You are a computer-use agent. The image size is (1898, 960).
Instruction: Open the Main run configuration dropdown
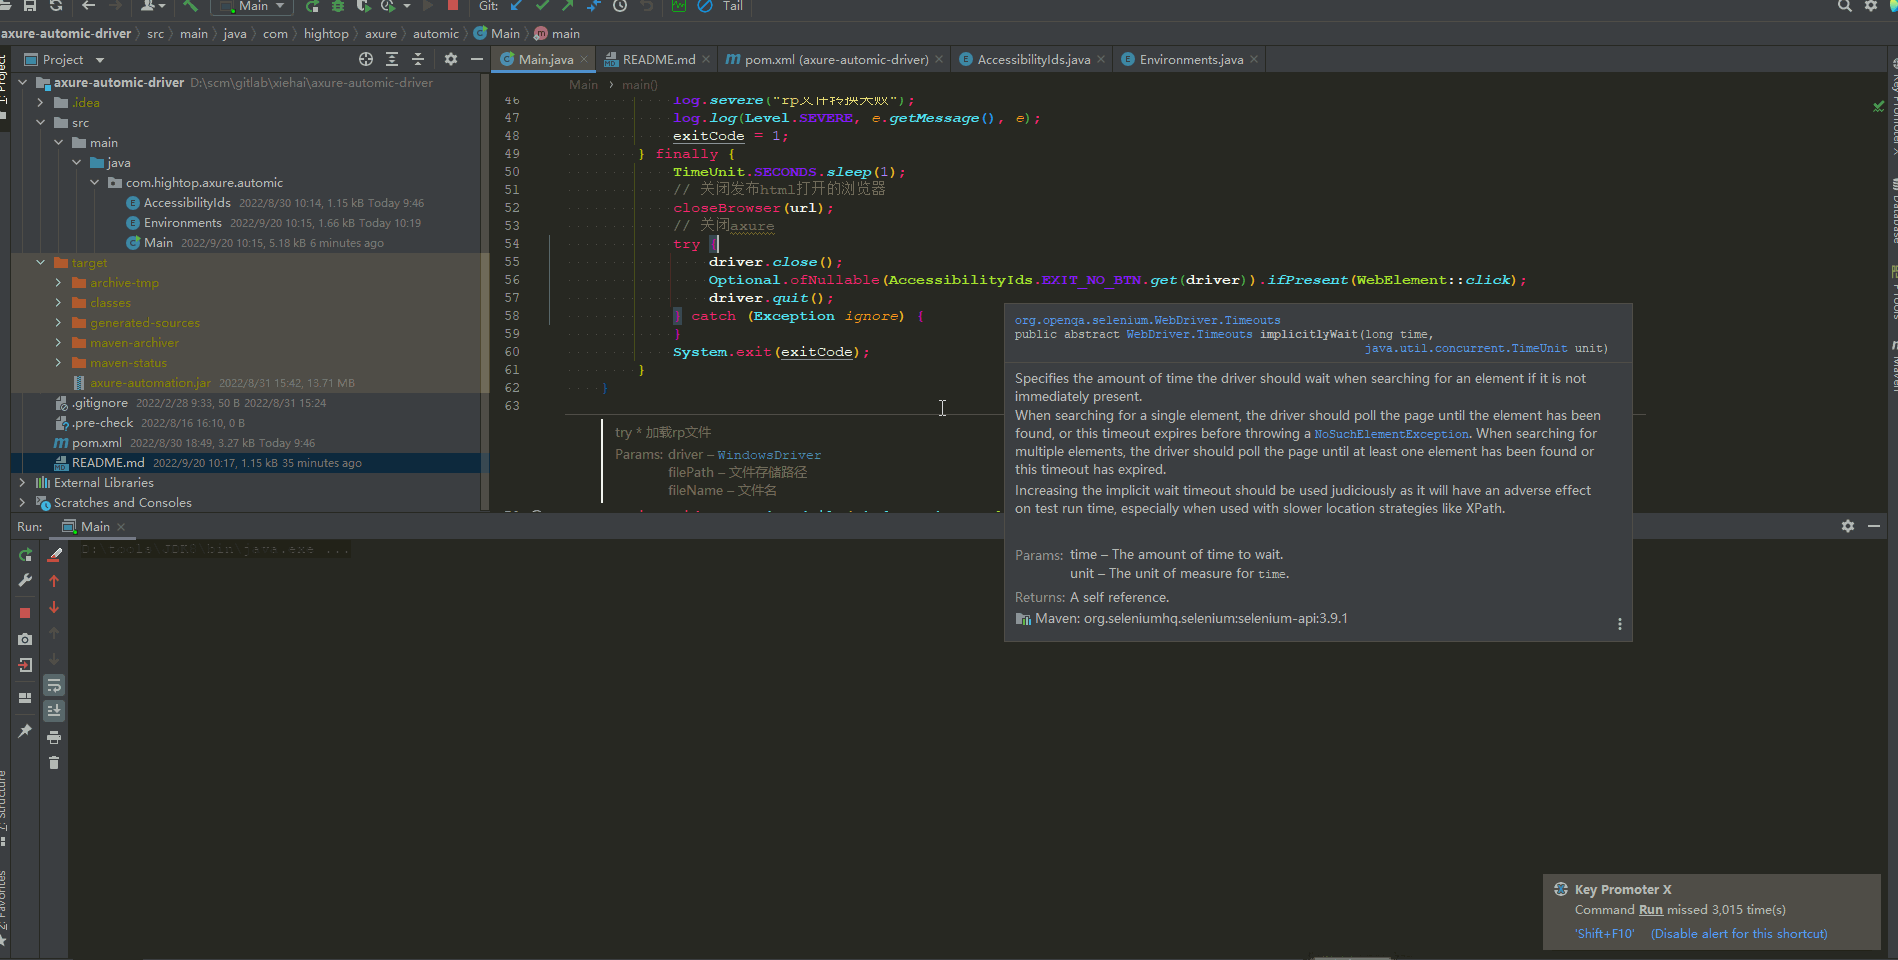tap(251, 6)
